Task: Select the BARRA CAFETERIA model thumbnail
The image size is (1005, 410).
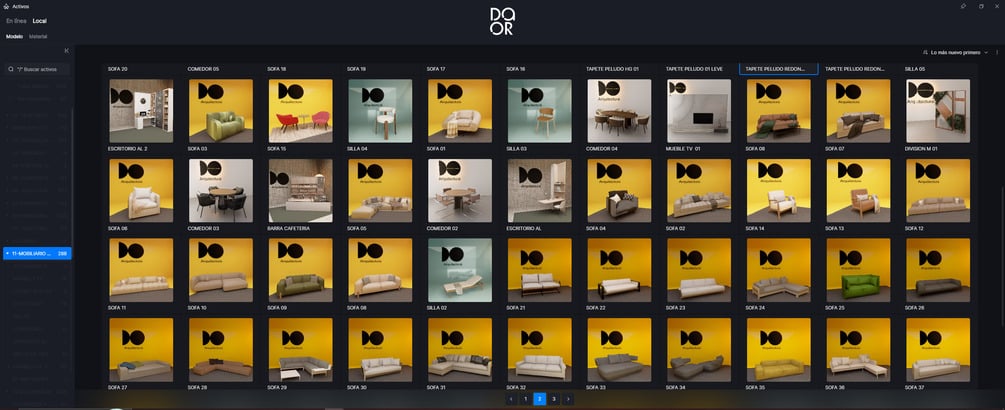Action: tap(301, 190)
